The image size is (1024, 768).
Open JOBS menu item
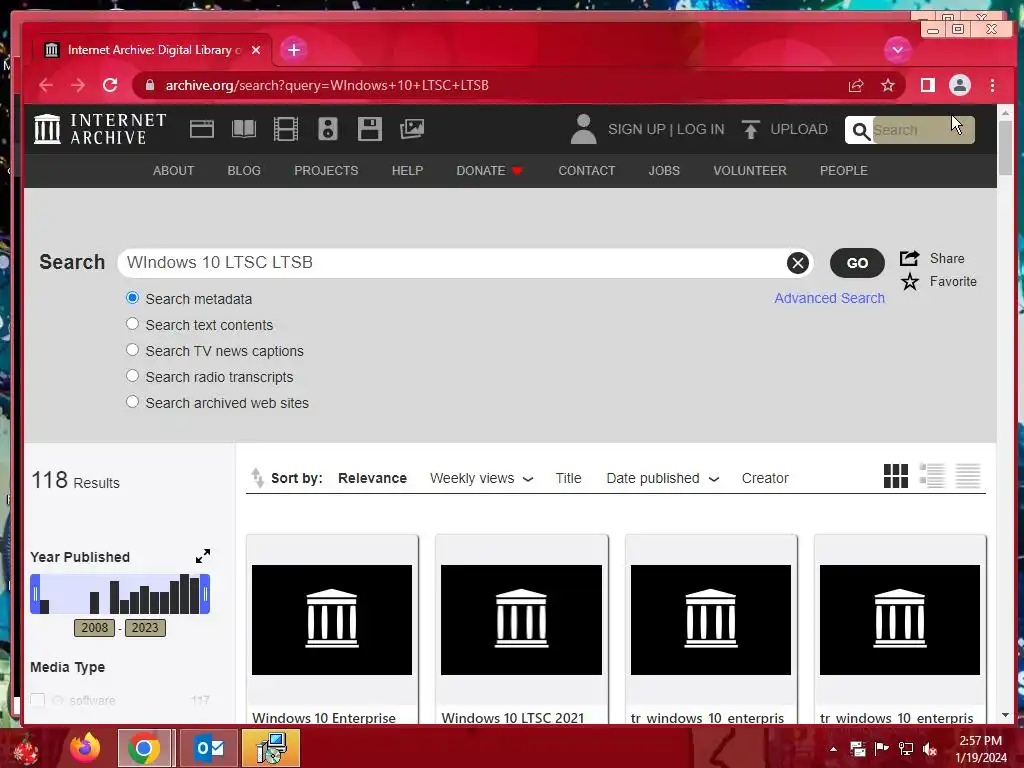664,170
